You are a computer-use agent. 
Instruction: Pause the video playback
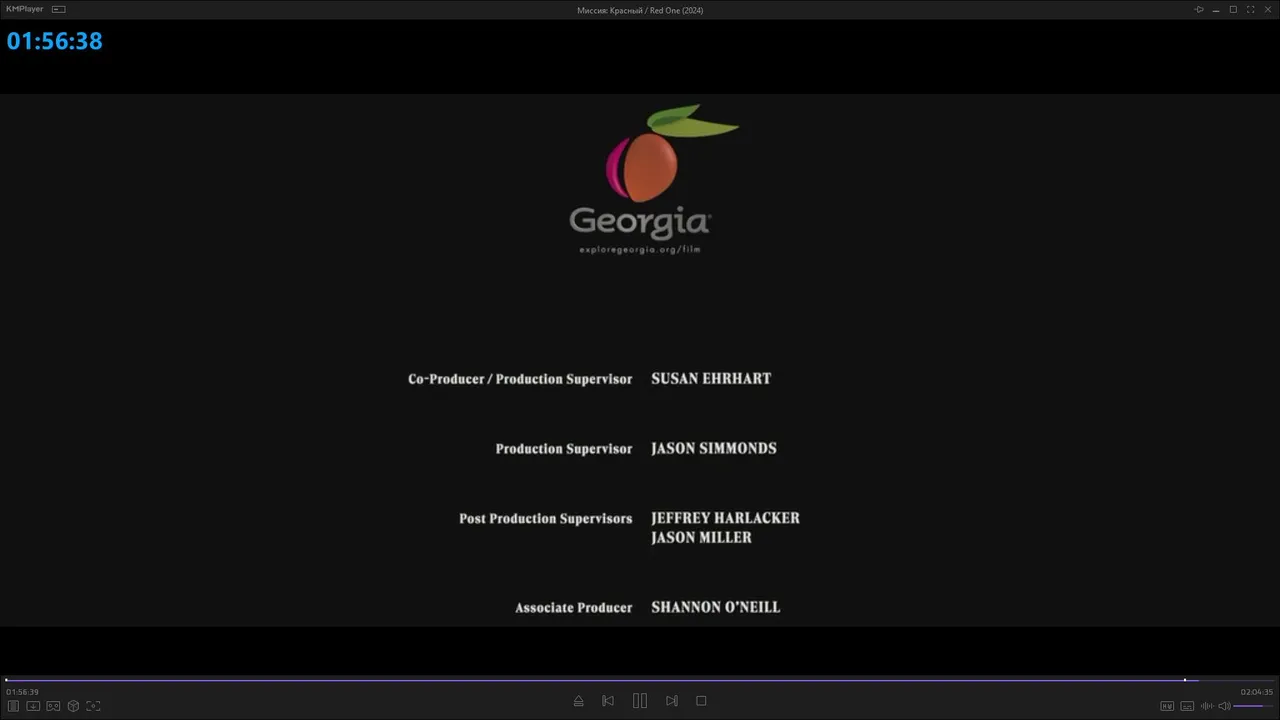coord(640,701)
